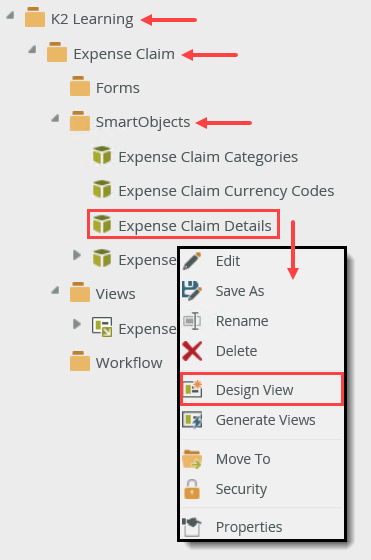The image size is (371, 560).
Task: Collapse the K2 Learning tree node
Action: pos(10,15)
